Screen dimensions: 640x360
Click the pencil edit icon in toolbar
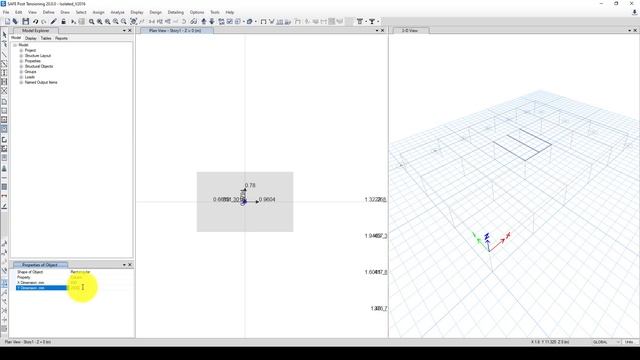coord(53,22)
